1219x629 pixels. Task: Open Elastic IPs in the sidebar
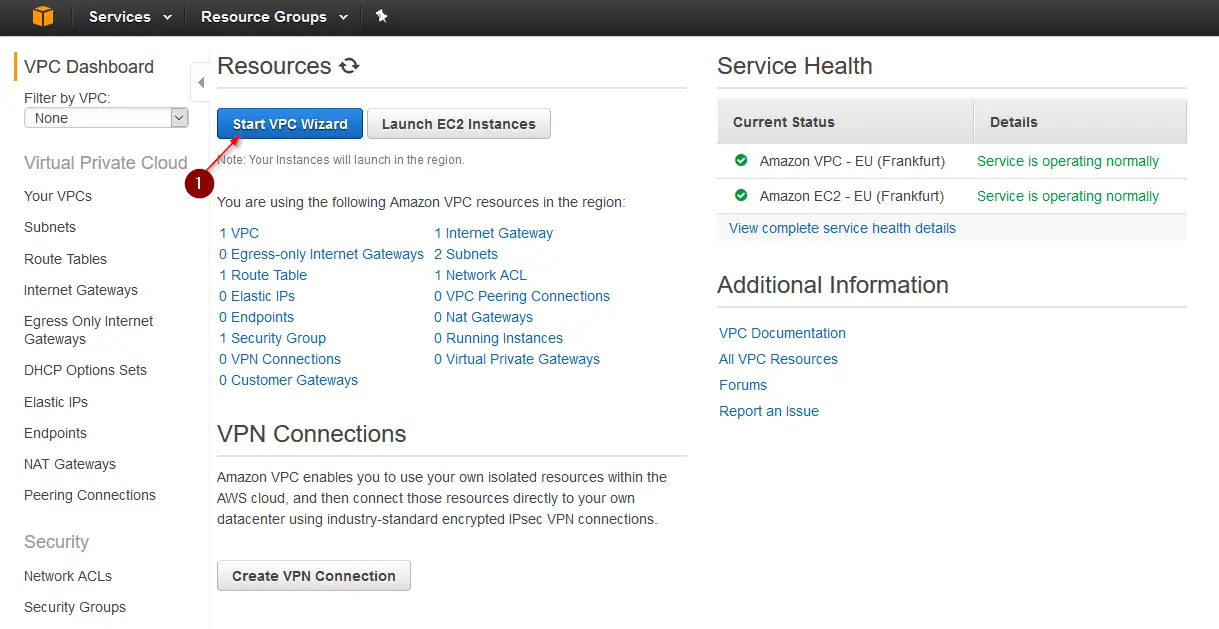click(56, 402)
